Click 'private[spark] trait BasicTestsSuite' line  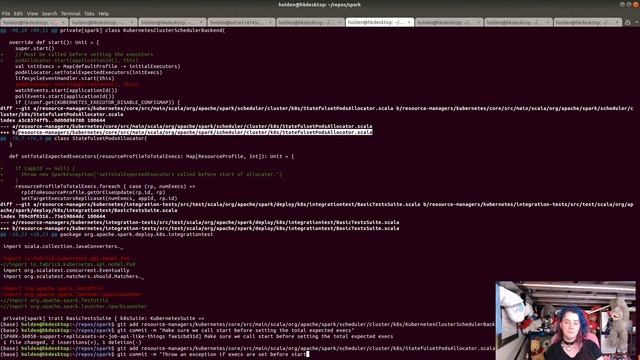pos(103,318)
